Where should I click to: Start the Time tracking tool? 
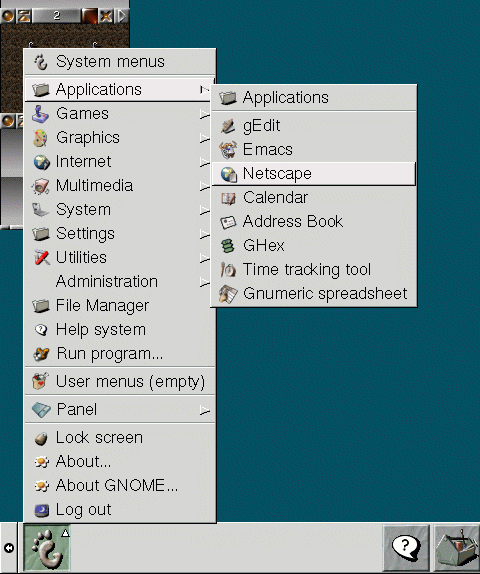point(314,269)
